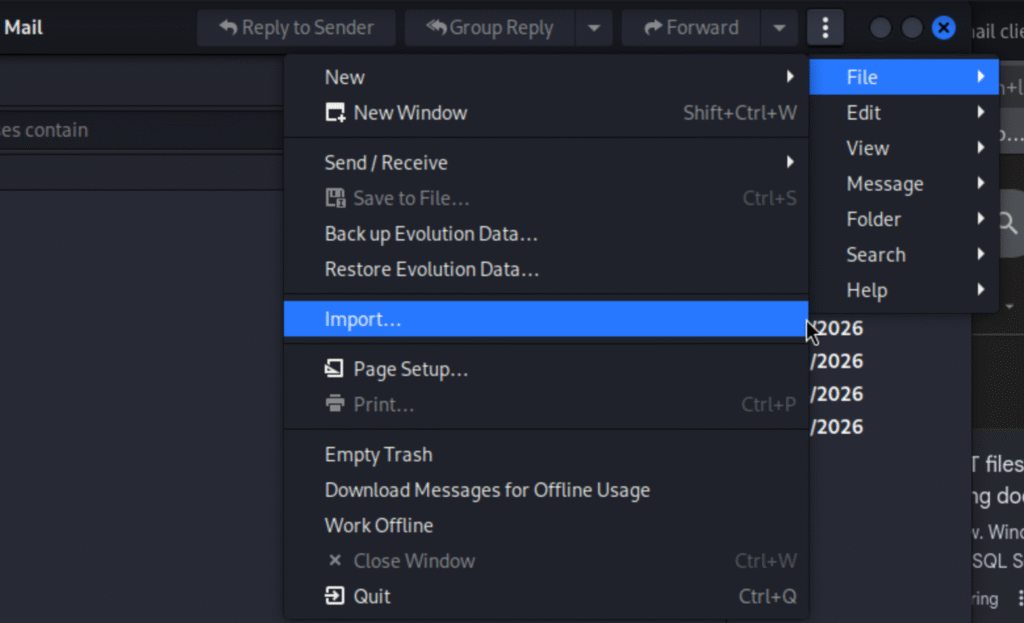Click the Forward button
Viewport: 1024px width, 623px height.
coord(691,28)
